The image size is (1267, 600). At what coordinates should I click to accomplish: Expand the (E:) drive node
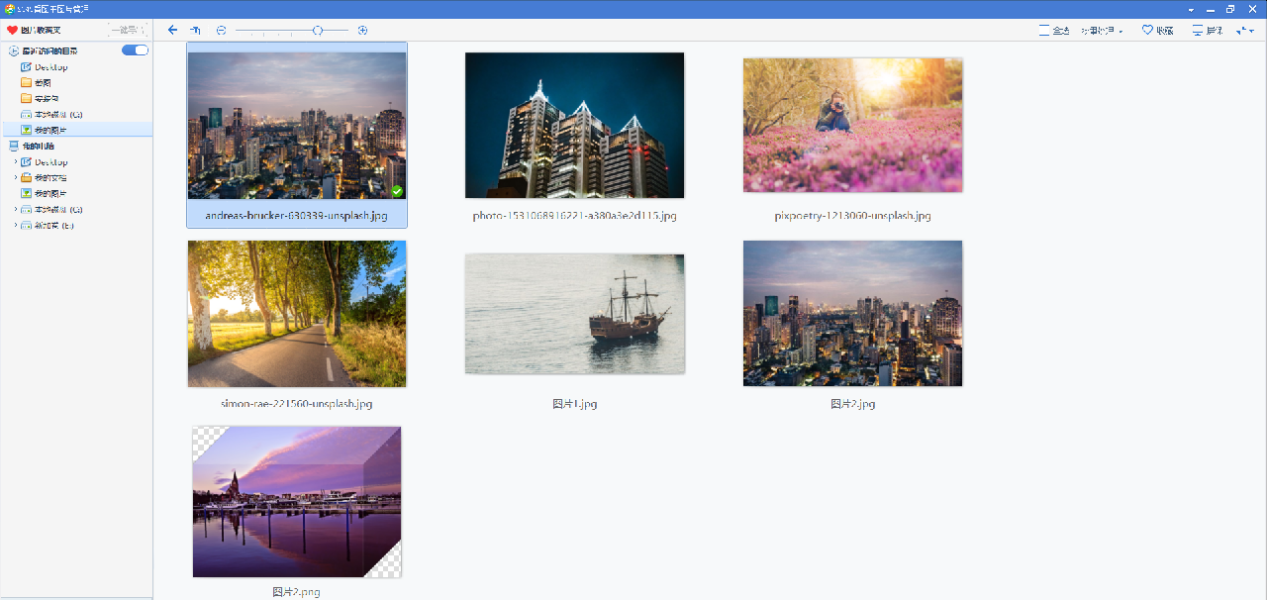(x=15, y=225)
